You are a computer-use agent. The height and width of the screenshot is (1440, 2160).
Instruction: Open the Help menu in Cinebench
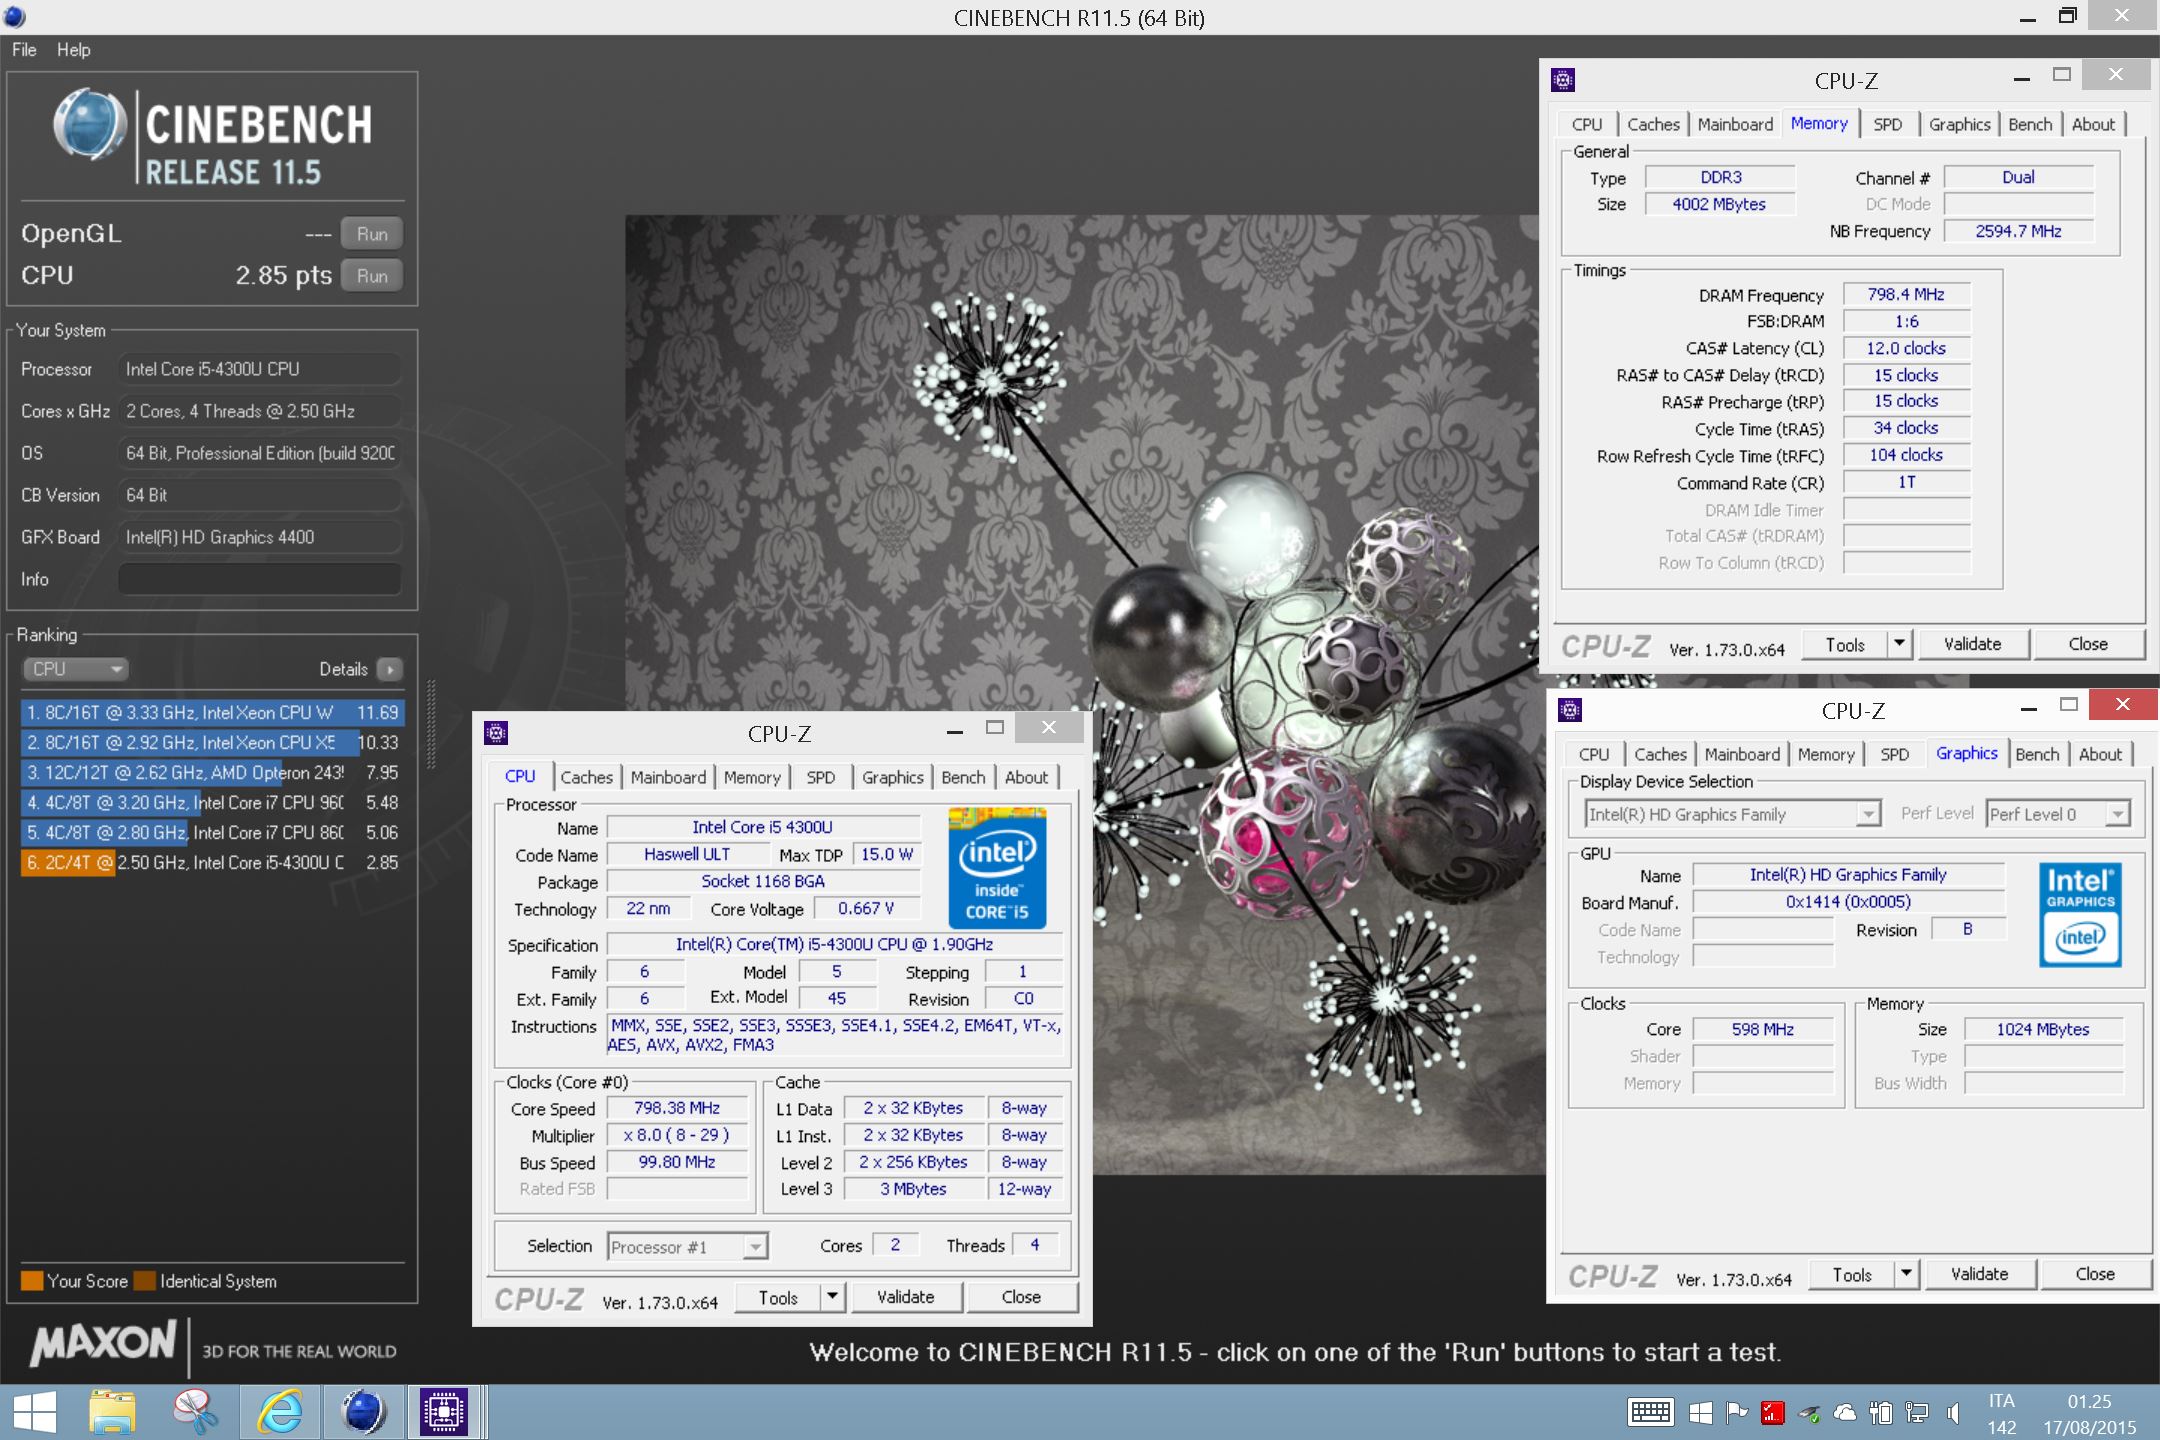tap(73, 50)
